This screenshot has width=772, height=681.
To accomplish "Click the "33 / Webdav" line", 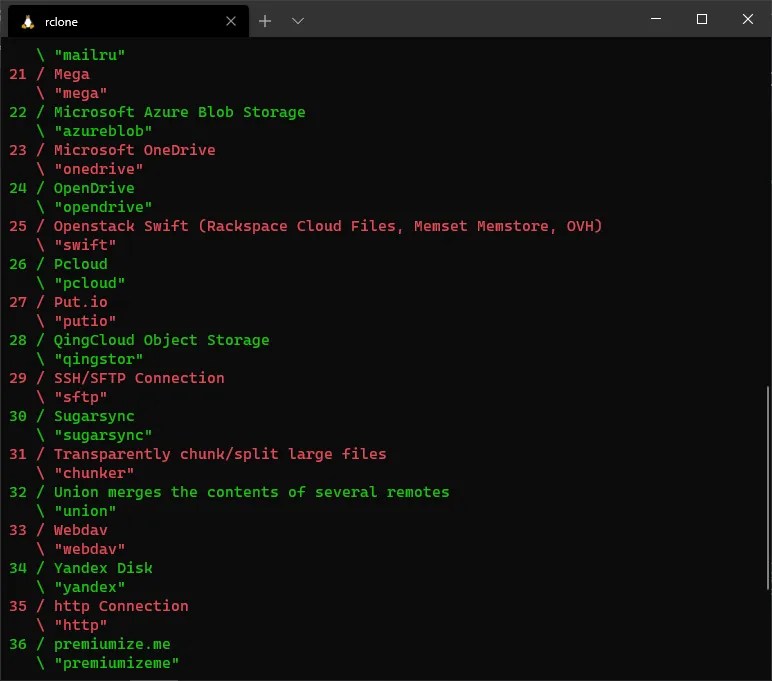I will coord(58,530).
